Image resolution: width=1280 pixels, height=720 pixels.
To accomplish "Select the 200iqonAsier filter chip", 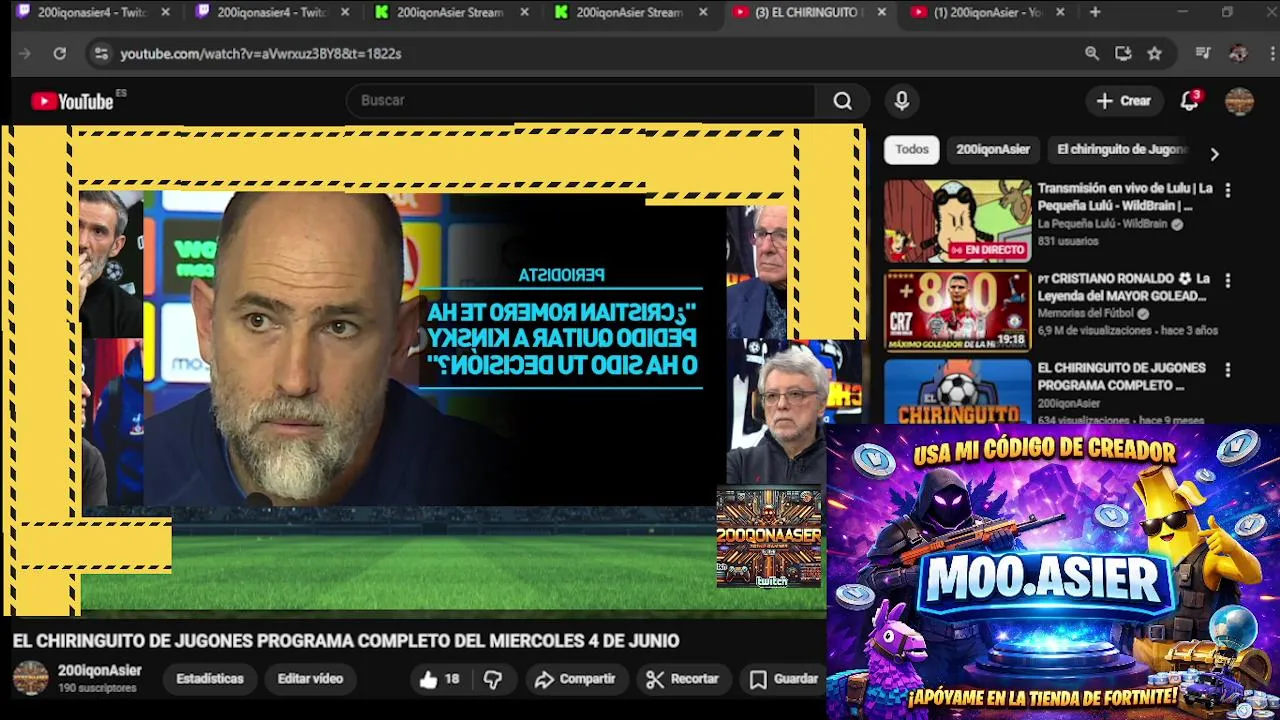I will [x=993, y=149].
